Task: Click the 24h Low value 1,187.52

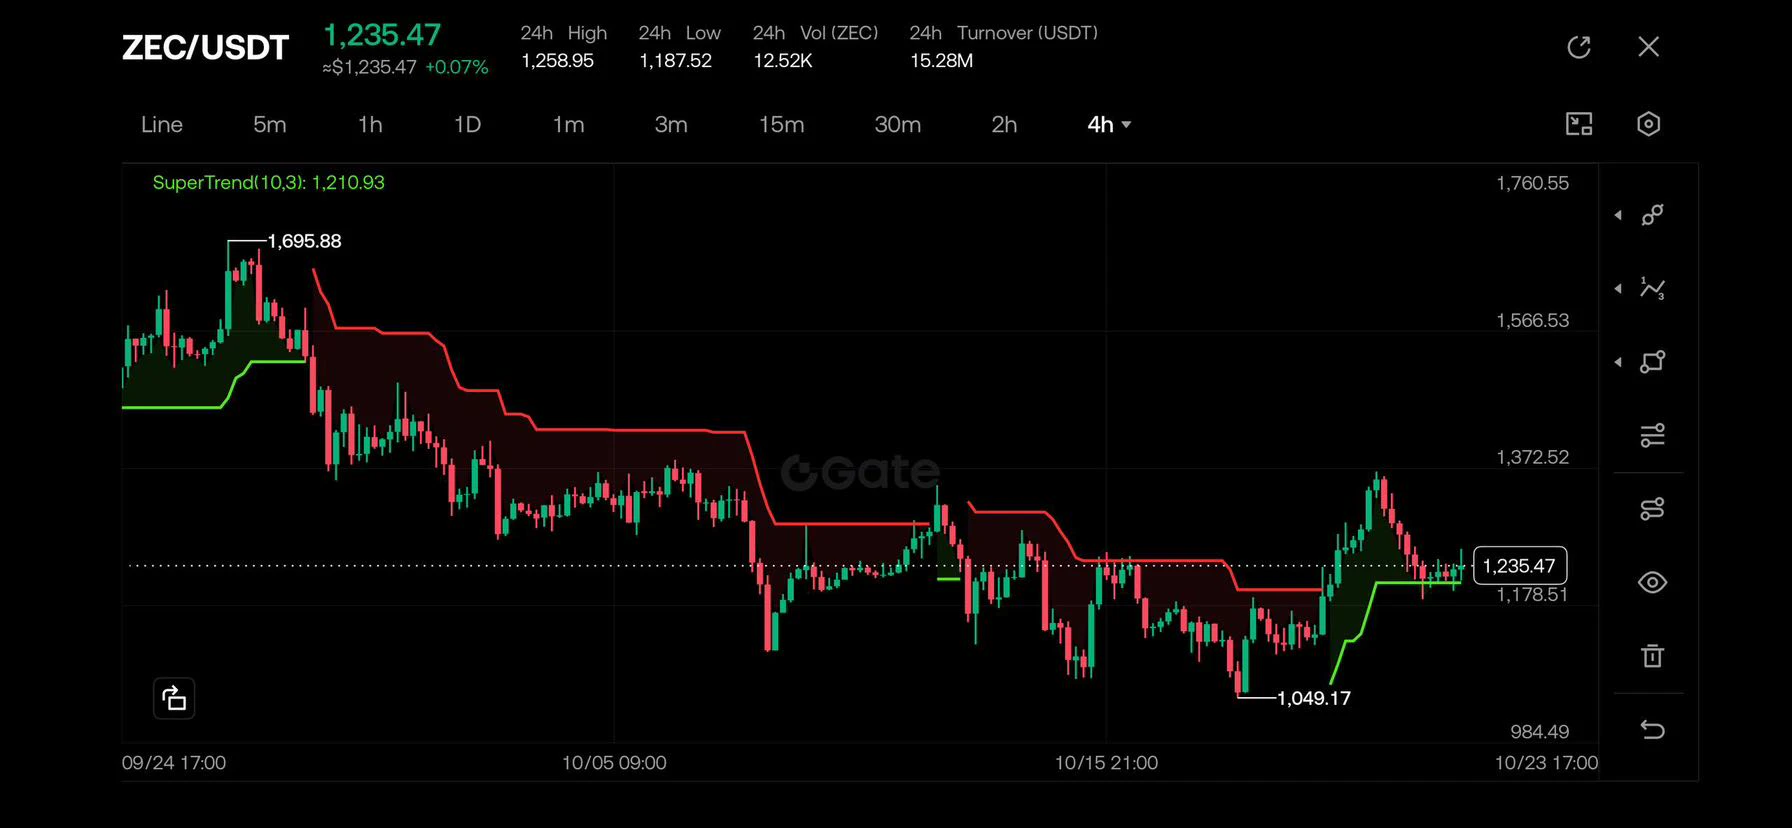Action: click(x=675, y=61)
